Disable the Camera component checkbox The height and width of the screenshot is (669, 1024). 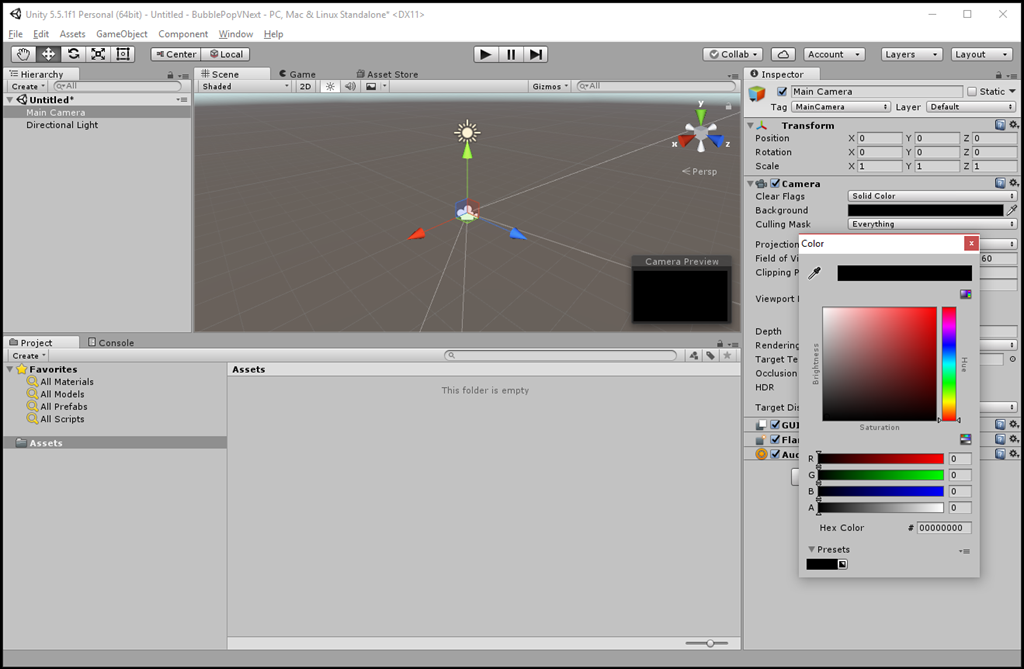point(775,184)
